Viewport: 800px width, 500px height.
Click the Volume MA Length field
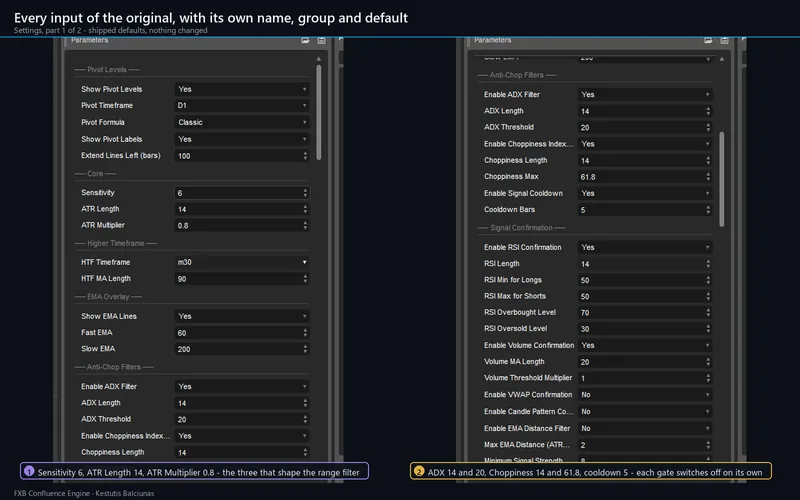[645, 362]
